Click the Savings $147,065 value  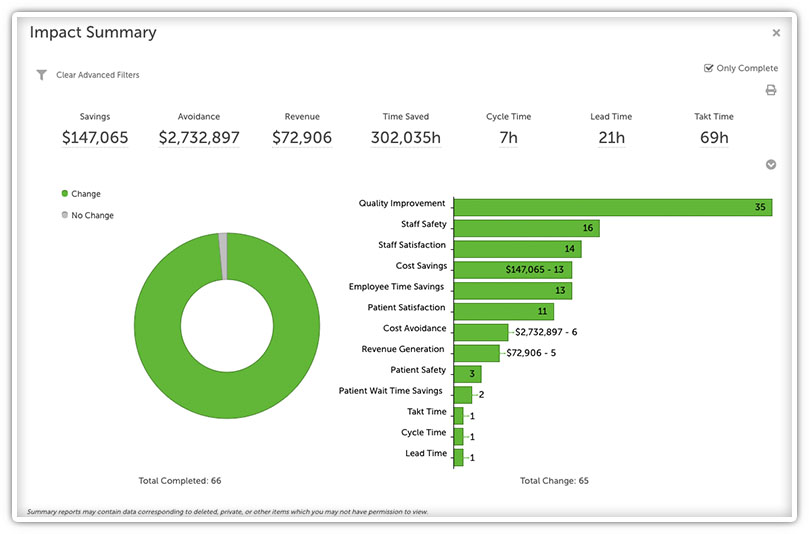tap(95, 138)
